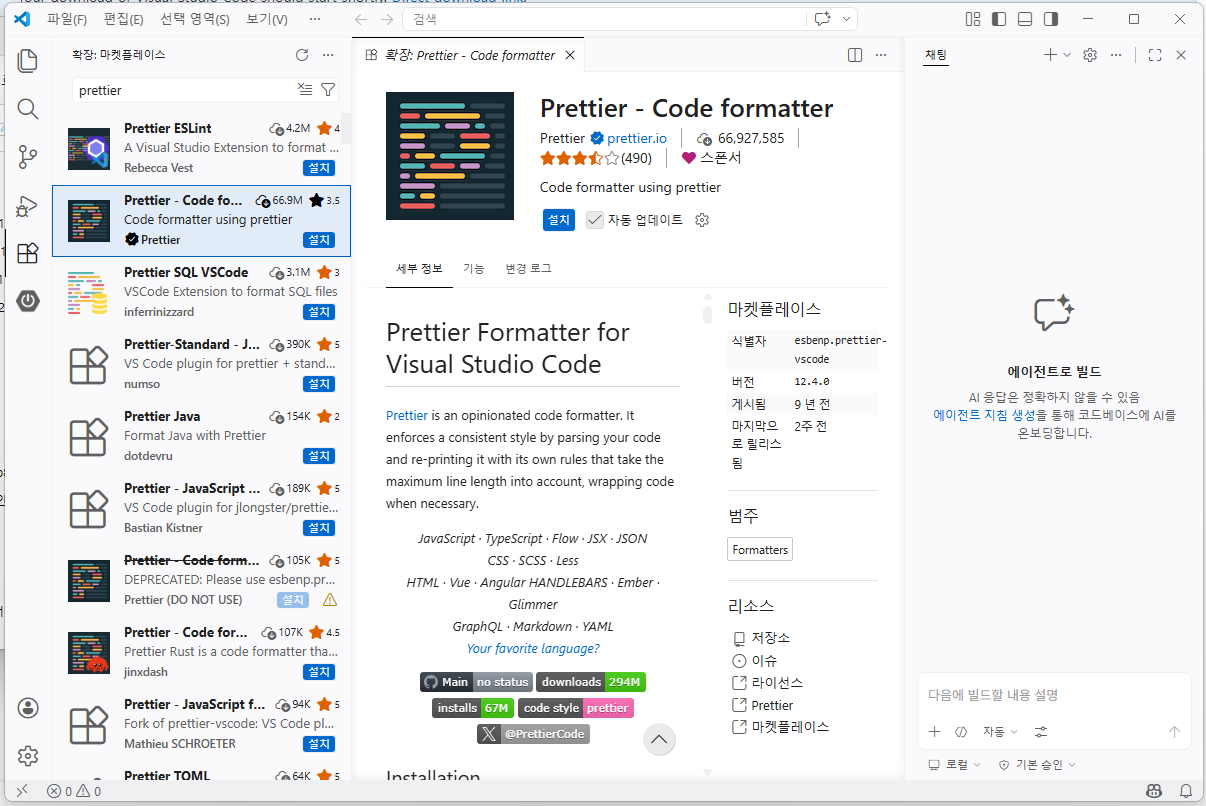Click the scroll-to-top round arrow button
This screenshot has width=1206, height=806.
pos(658,740)
